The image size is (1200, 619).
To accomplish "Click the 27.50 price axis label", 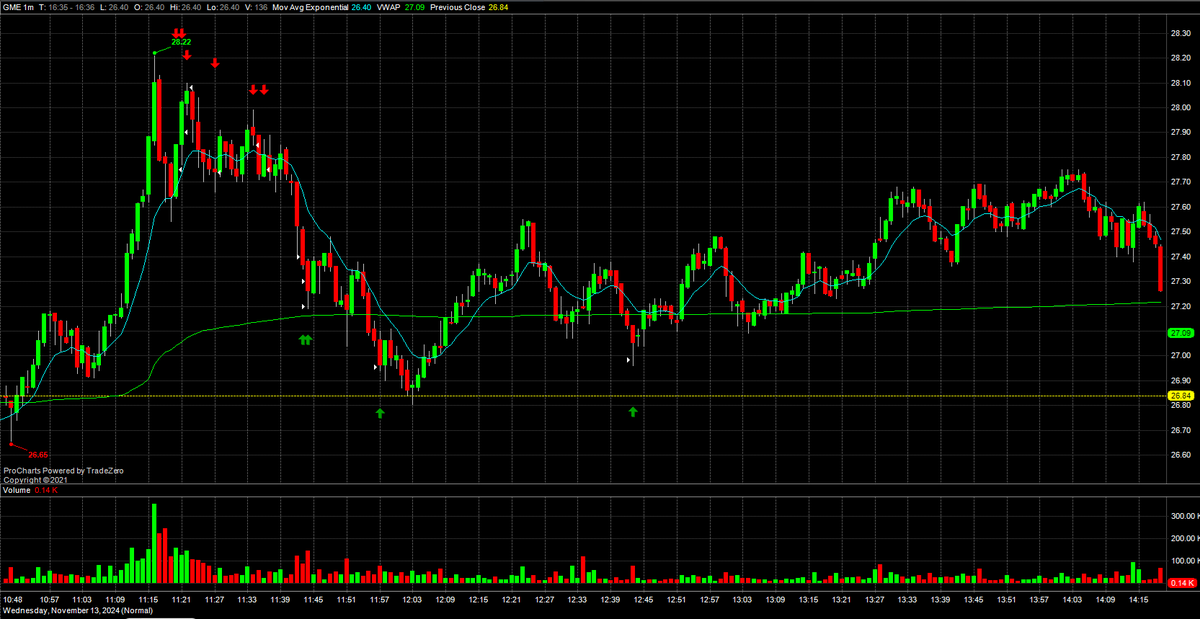I will [1180, 232].
